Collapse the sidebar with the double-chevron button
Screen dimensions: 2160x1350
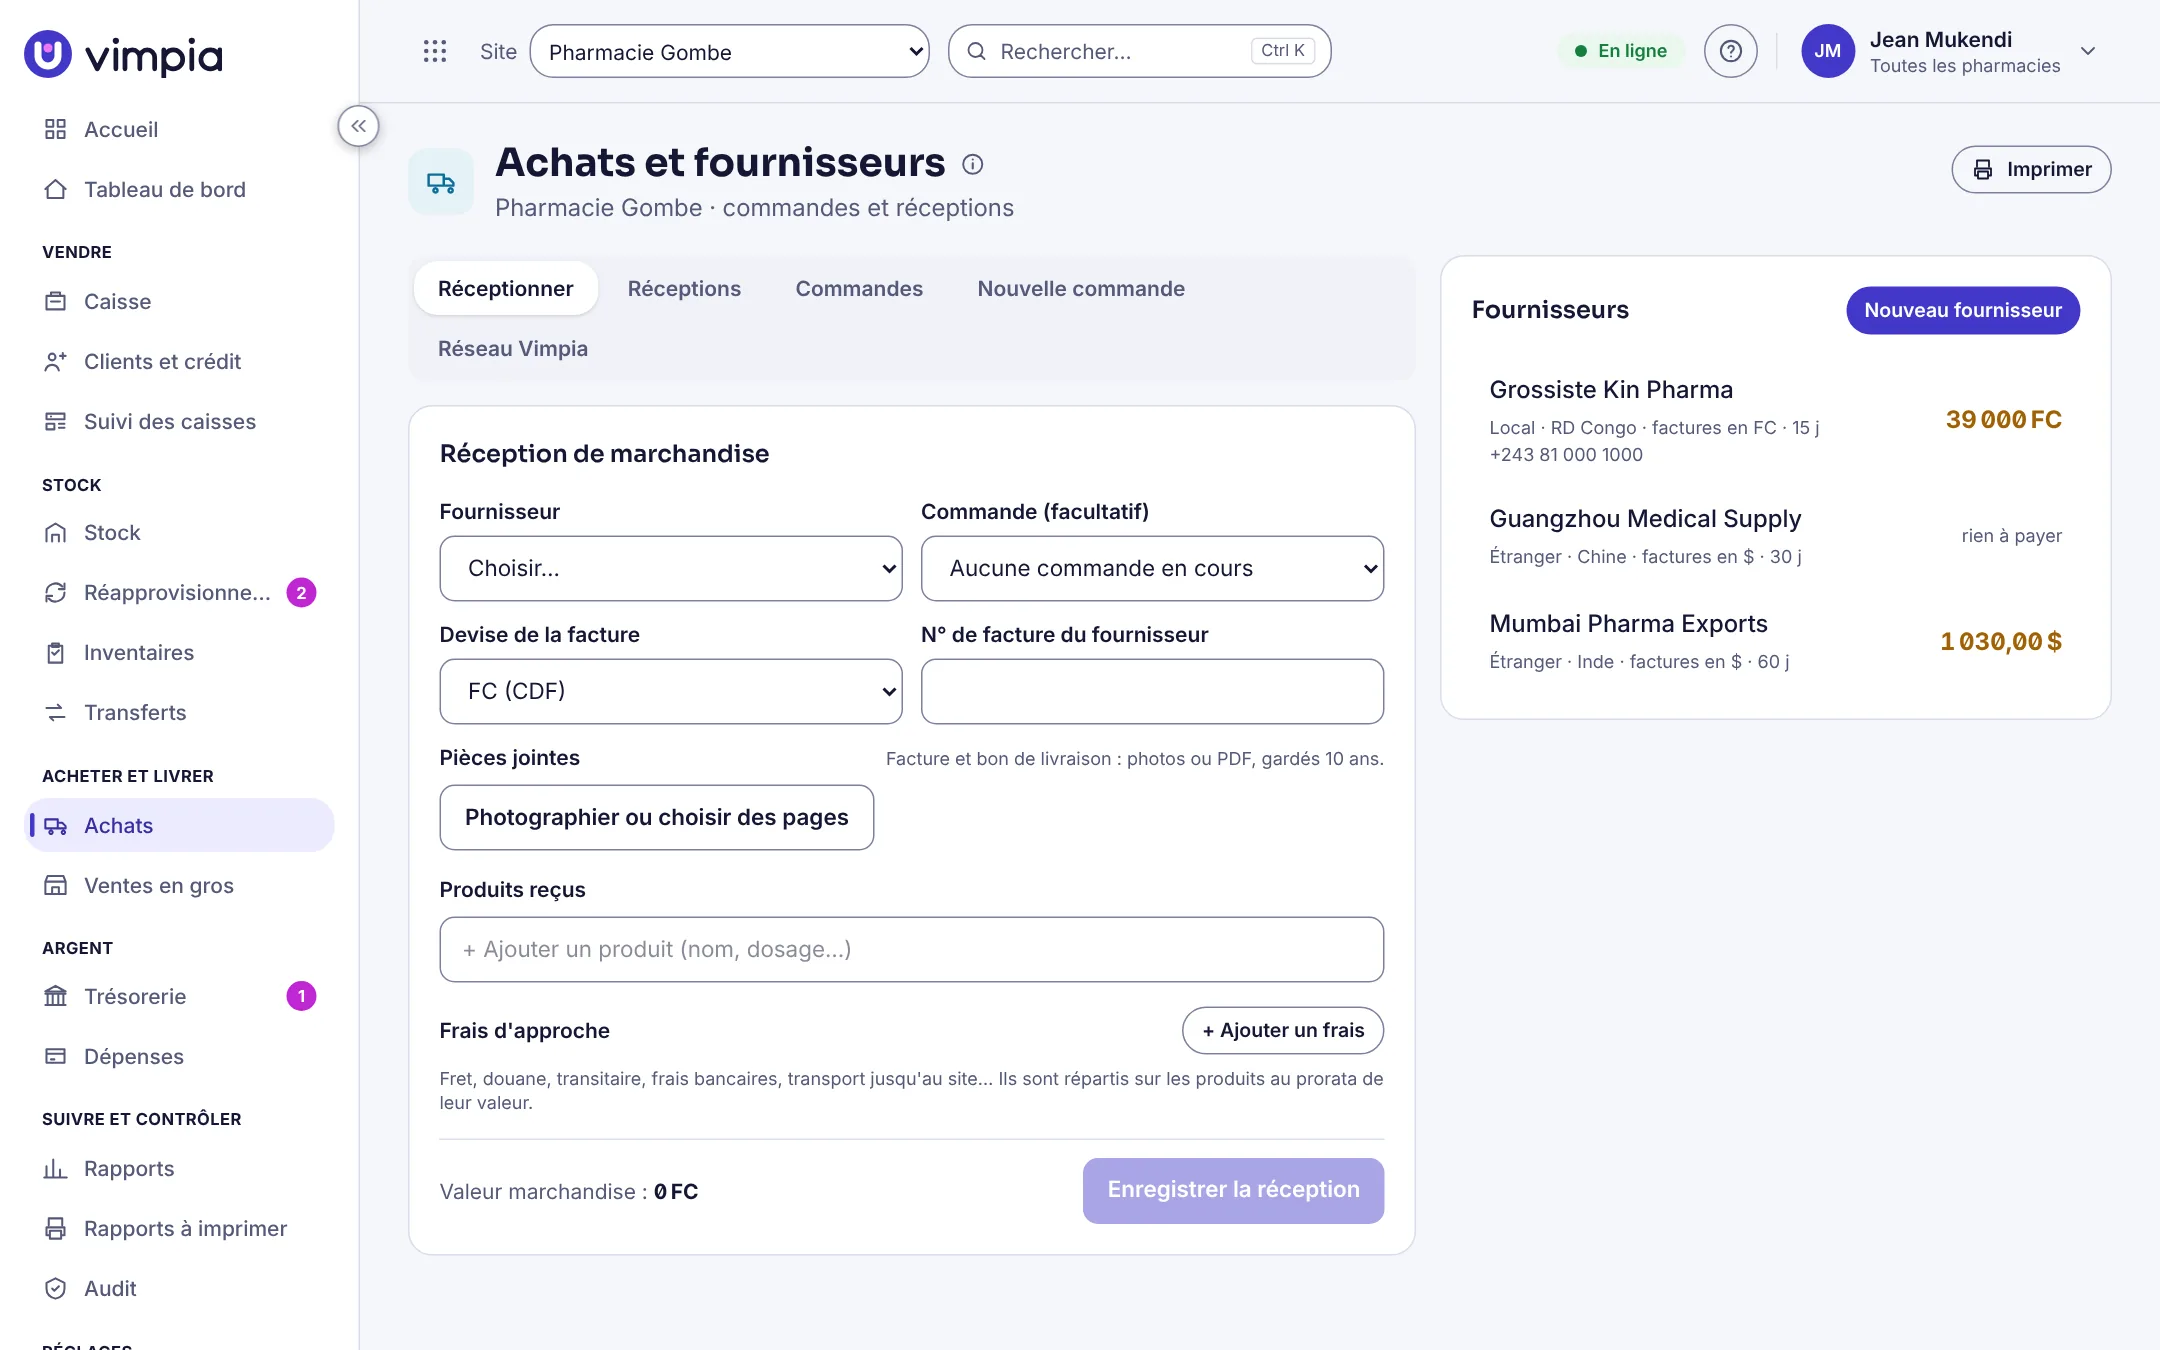click(358, 126)
